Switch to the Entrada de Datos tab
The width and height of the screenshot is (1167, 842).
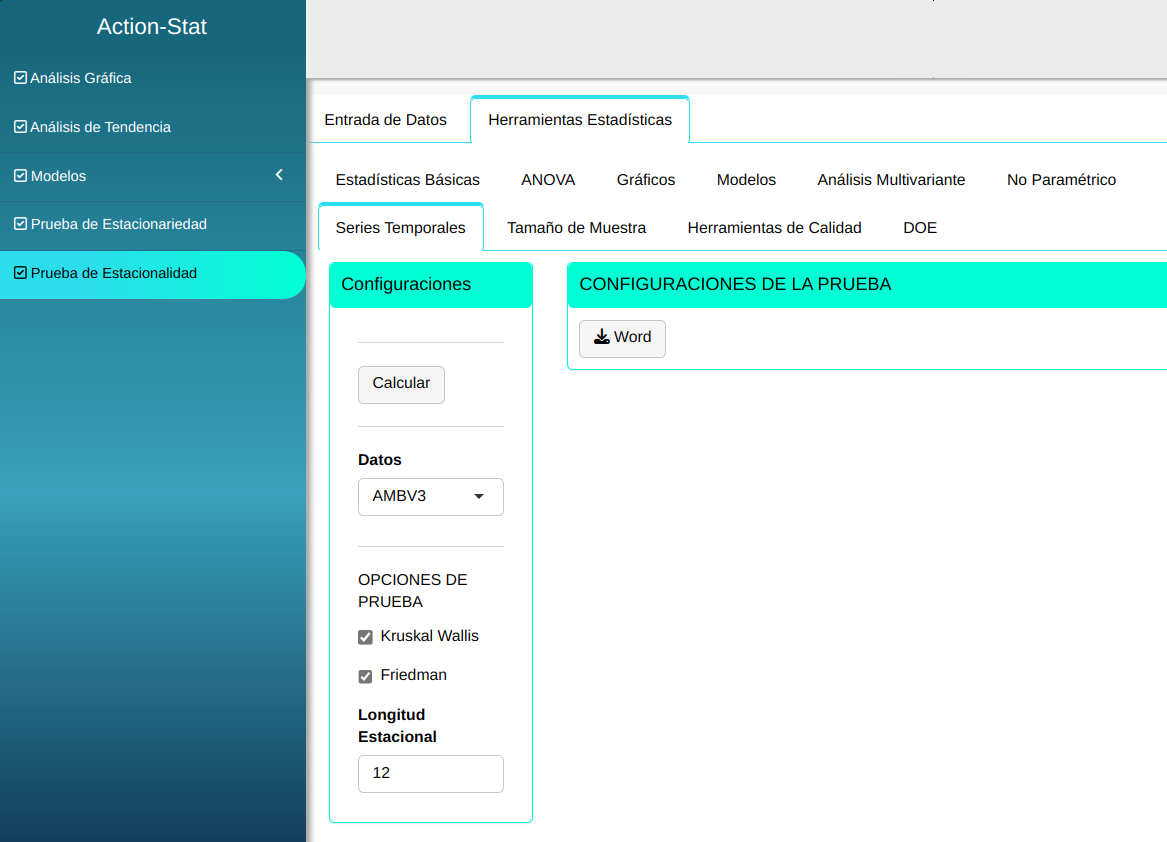pos(385,120)
